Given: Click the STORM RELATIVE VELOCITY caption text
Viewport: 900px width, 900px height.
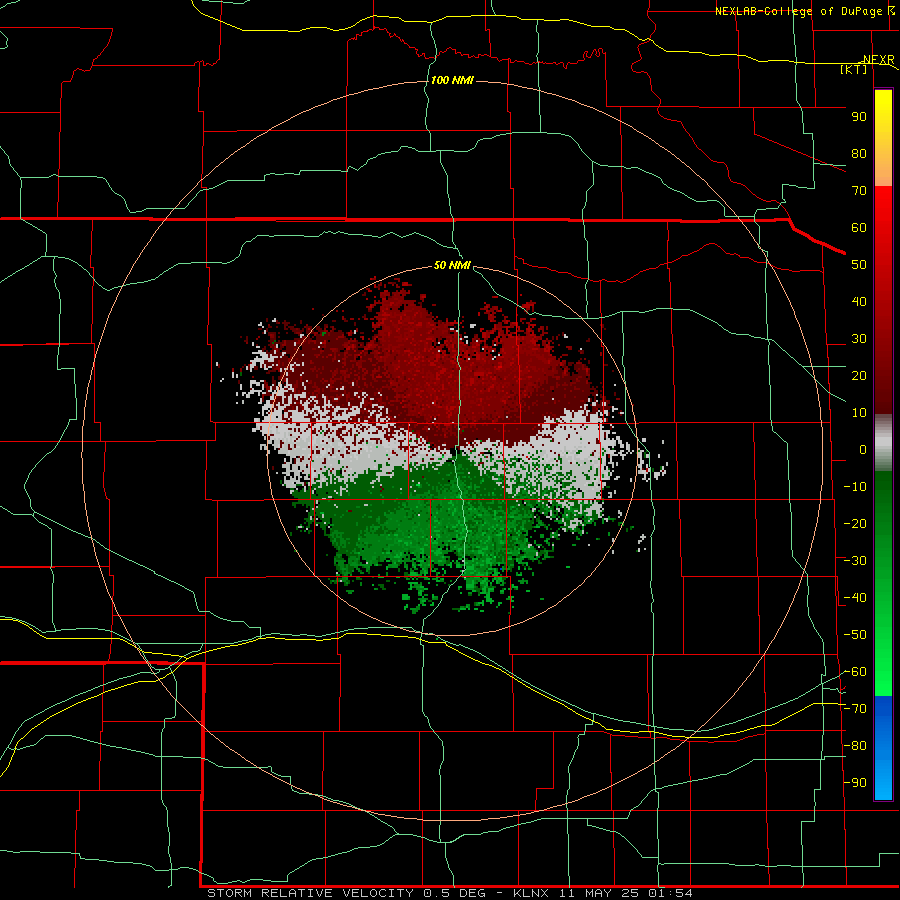Looking at the screenshot, I should [310, 893].
